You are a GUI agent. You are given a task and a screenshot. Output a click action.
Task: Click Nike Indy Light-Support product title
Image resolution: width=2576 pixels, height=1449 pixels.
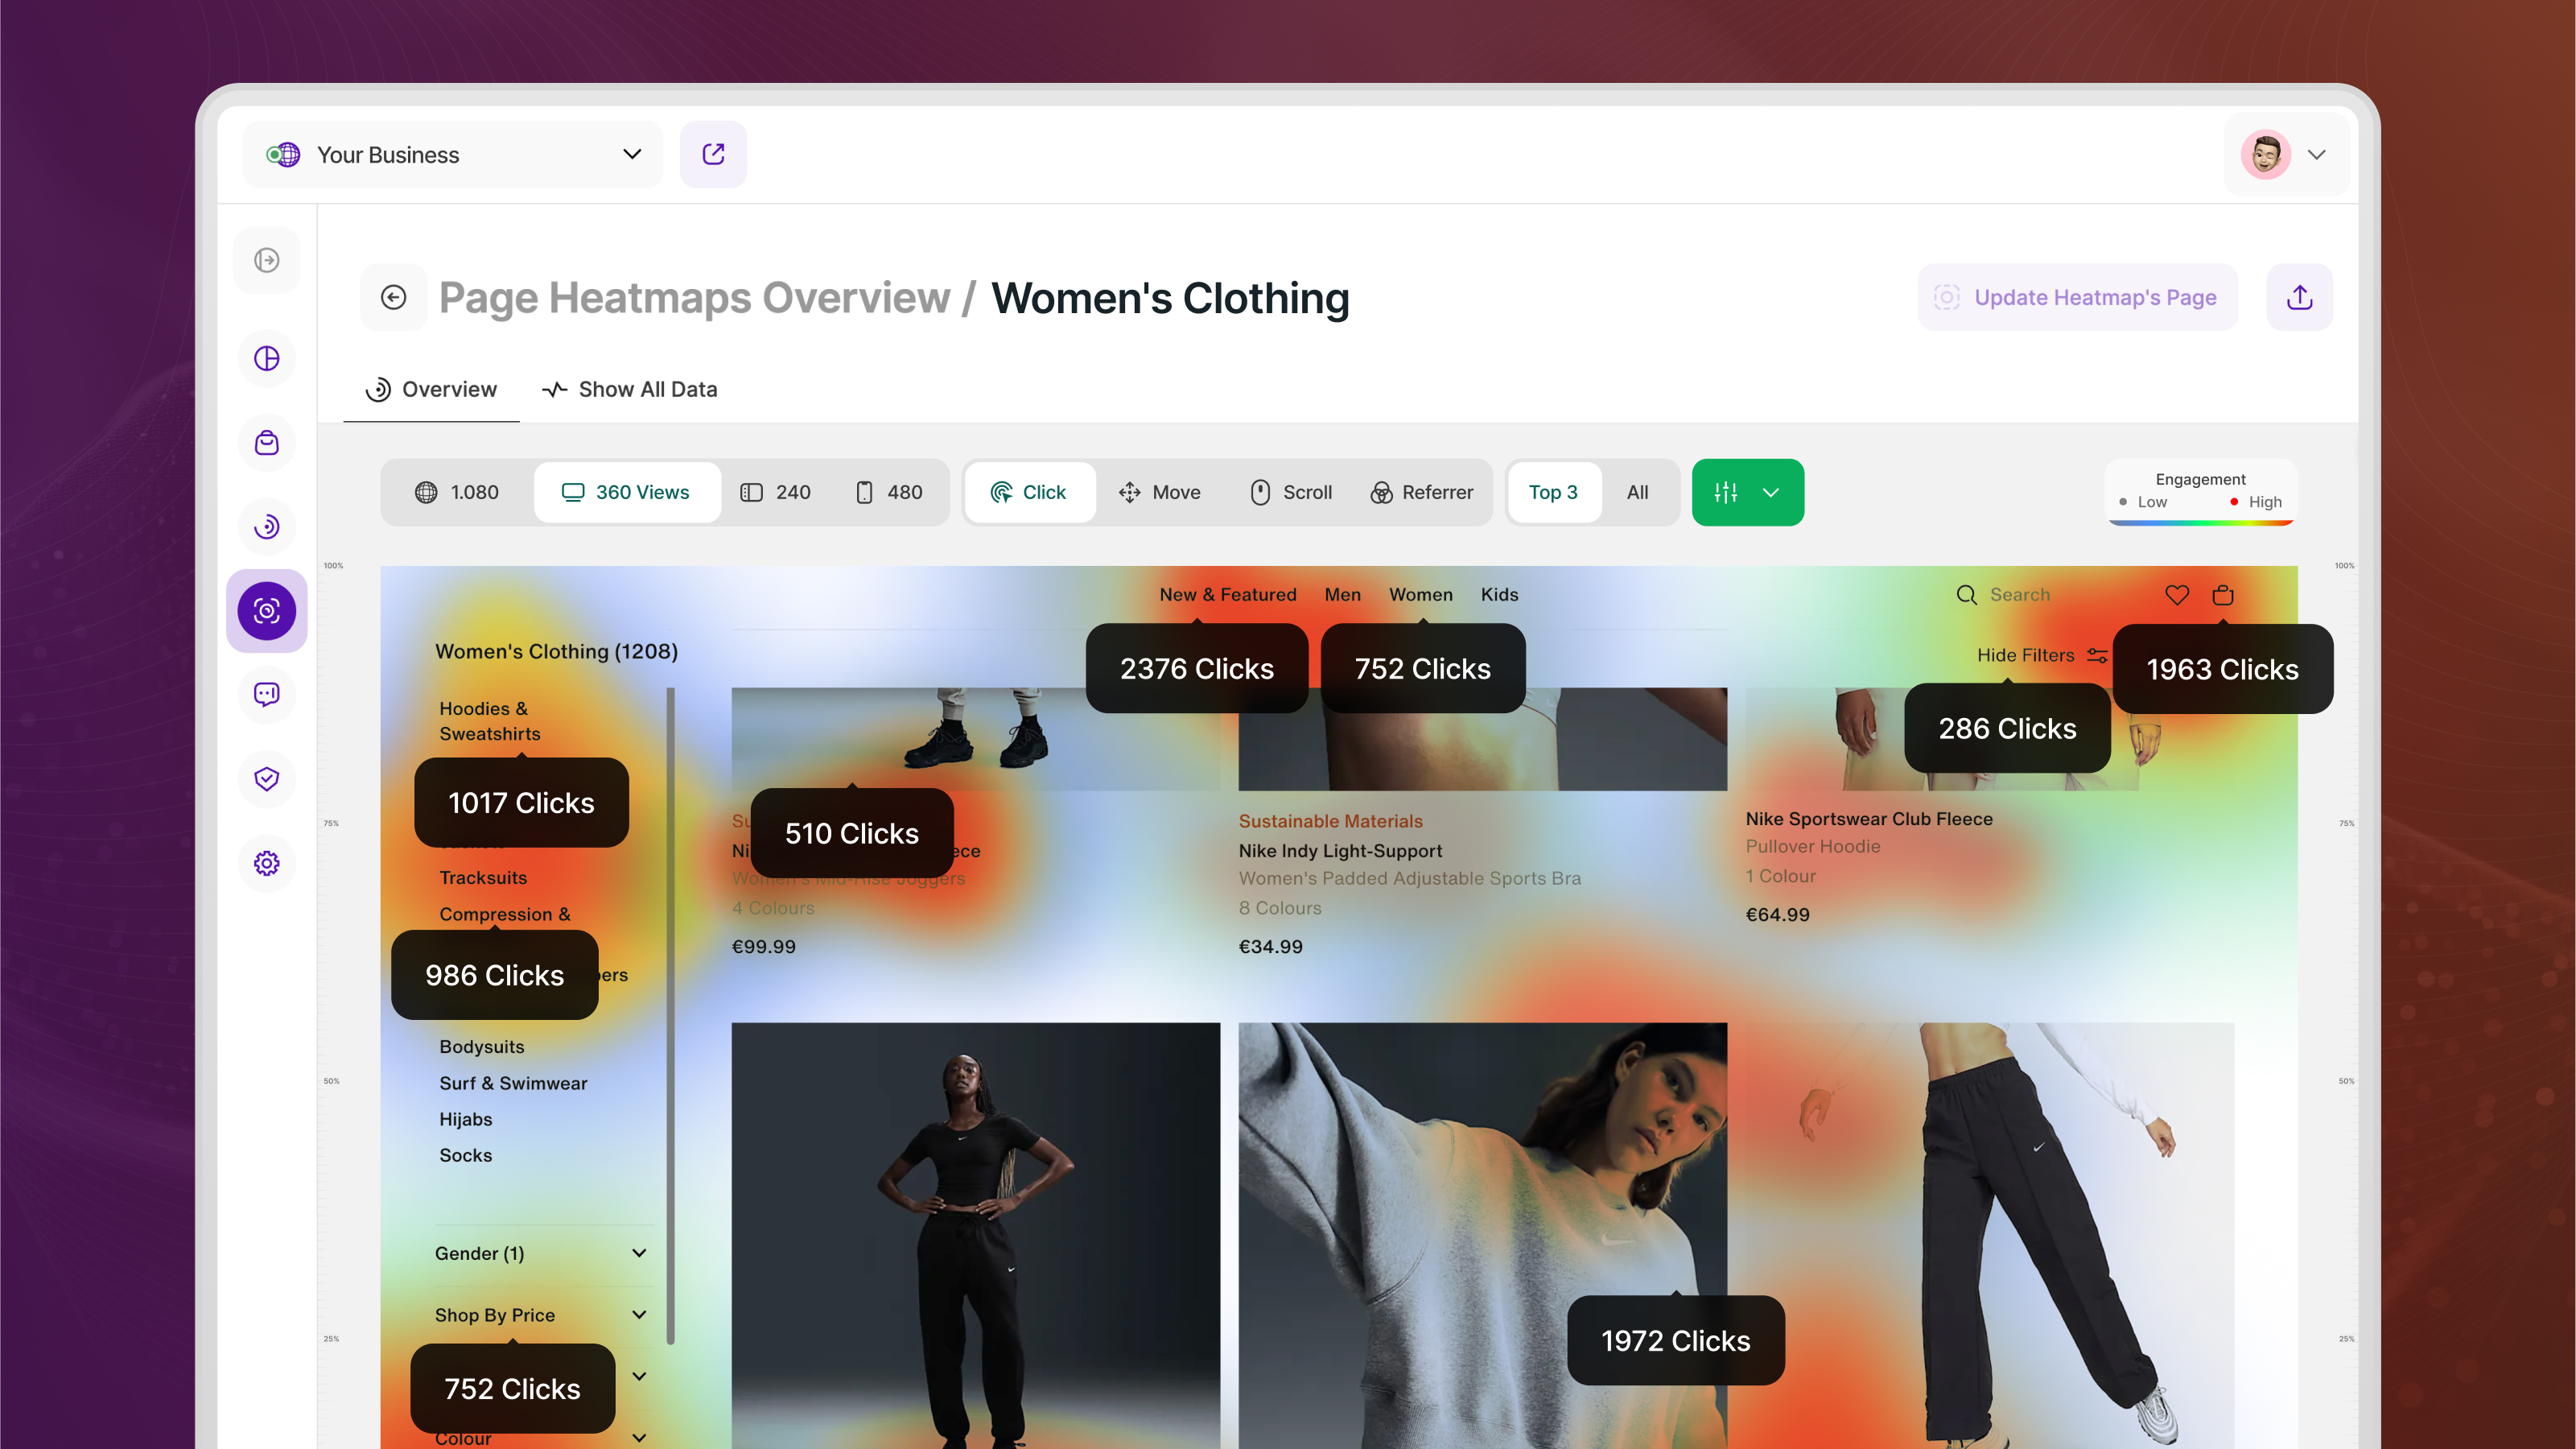pos(1340,851)
